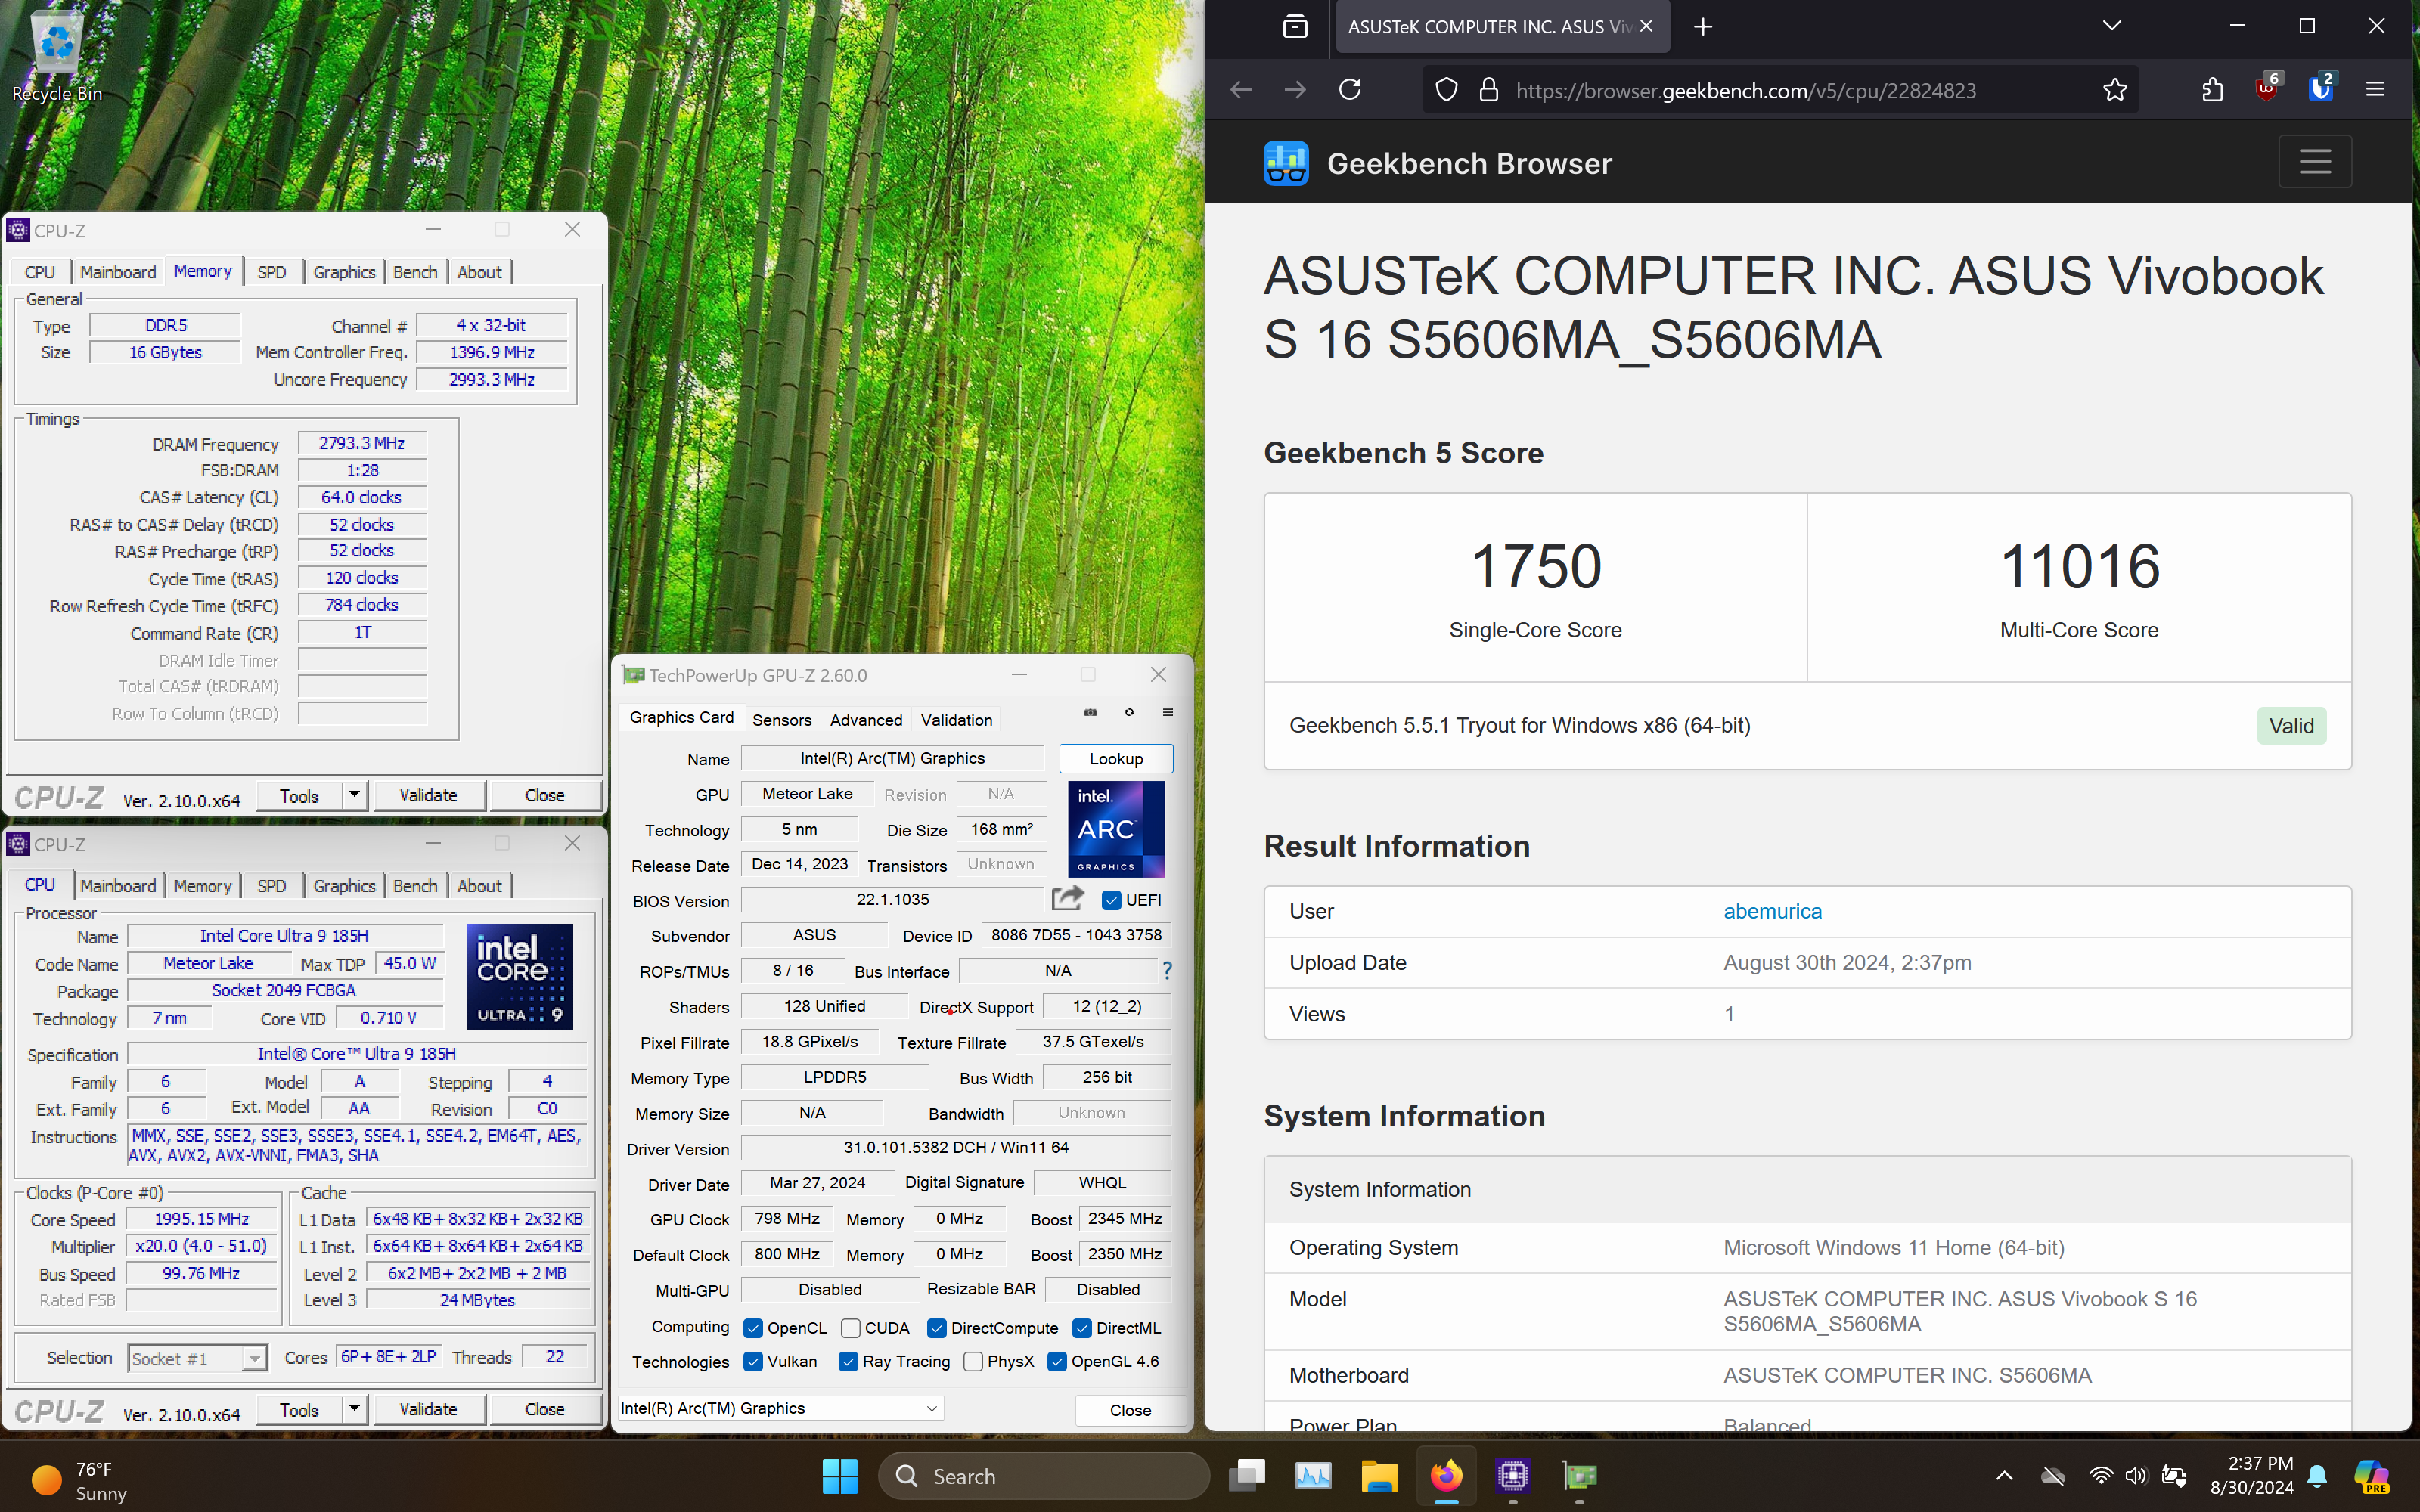Image resolution: width=2420 pixels, height=1512 pixels.
Task: Open Firefox extensions puzzle icon
Action: 2212,90
